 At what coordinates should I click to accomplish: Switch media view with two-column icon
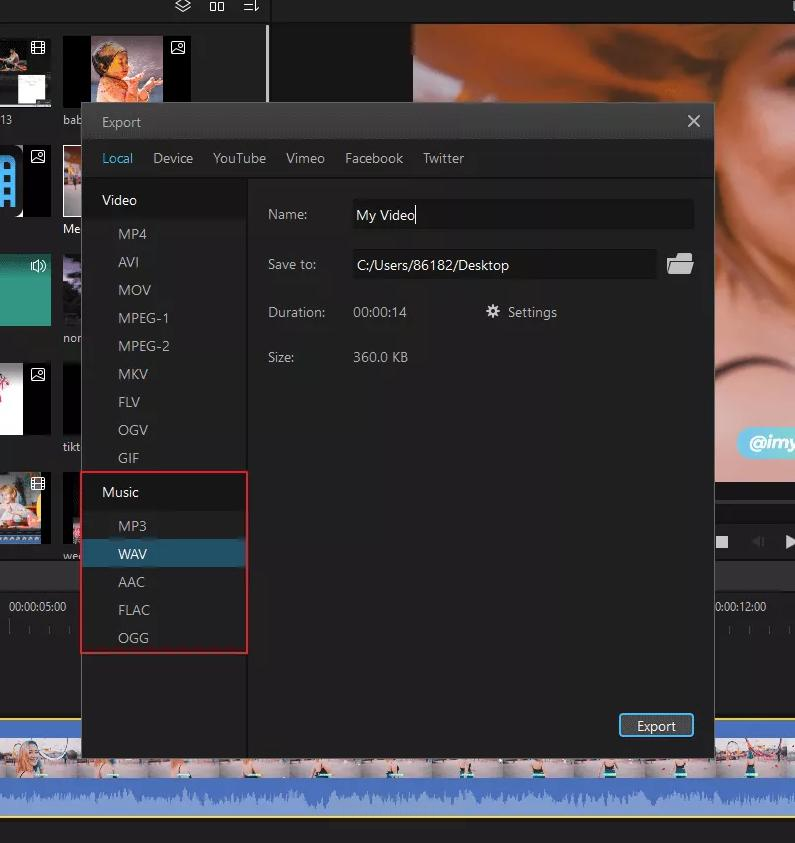coord(217,7)
